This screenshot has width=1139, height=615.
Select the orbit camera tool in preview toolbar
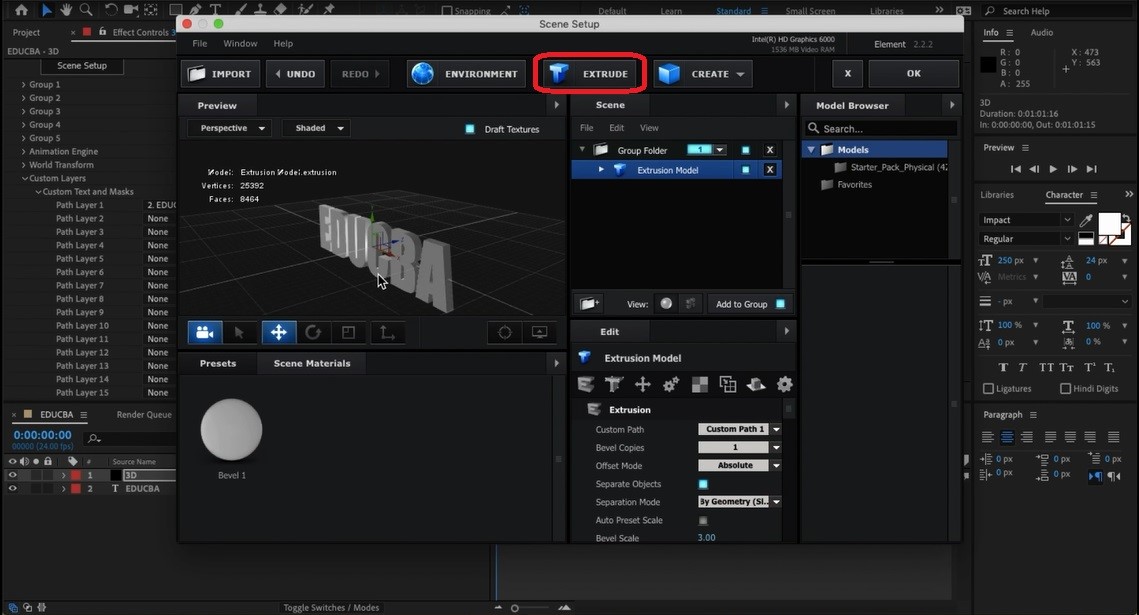tap(204, 331)
